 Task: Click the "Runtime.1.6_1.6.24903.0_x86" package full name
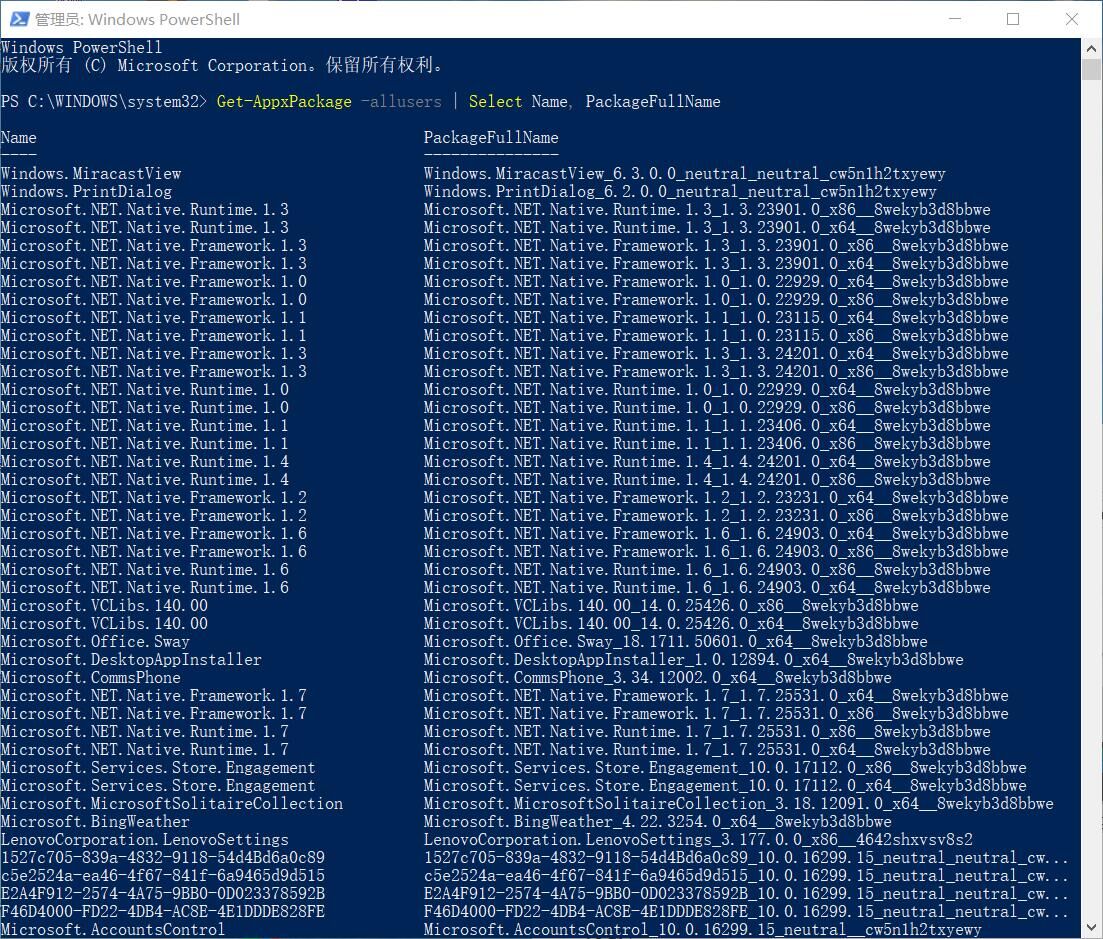(707, 570)
